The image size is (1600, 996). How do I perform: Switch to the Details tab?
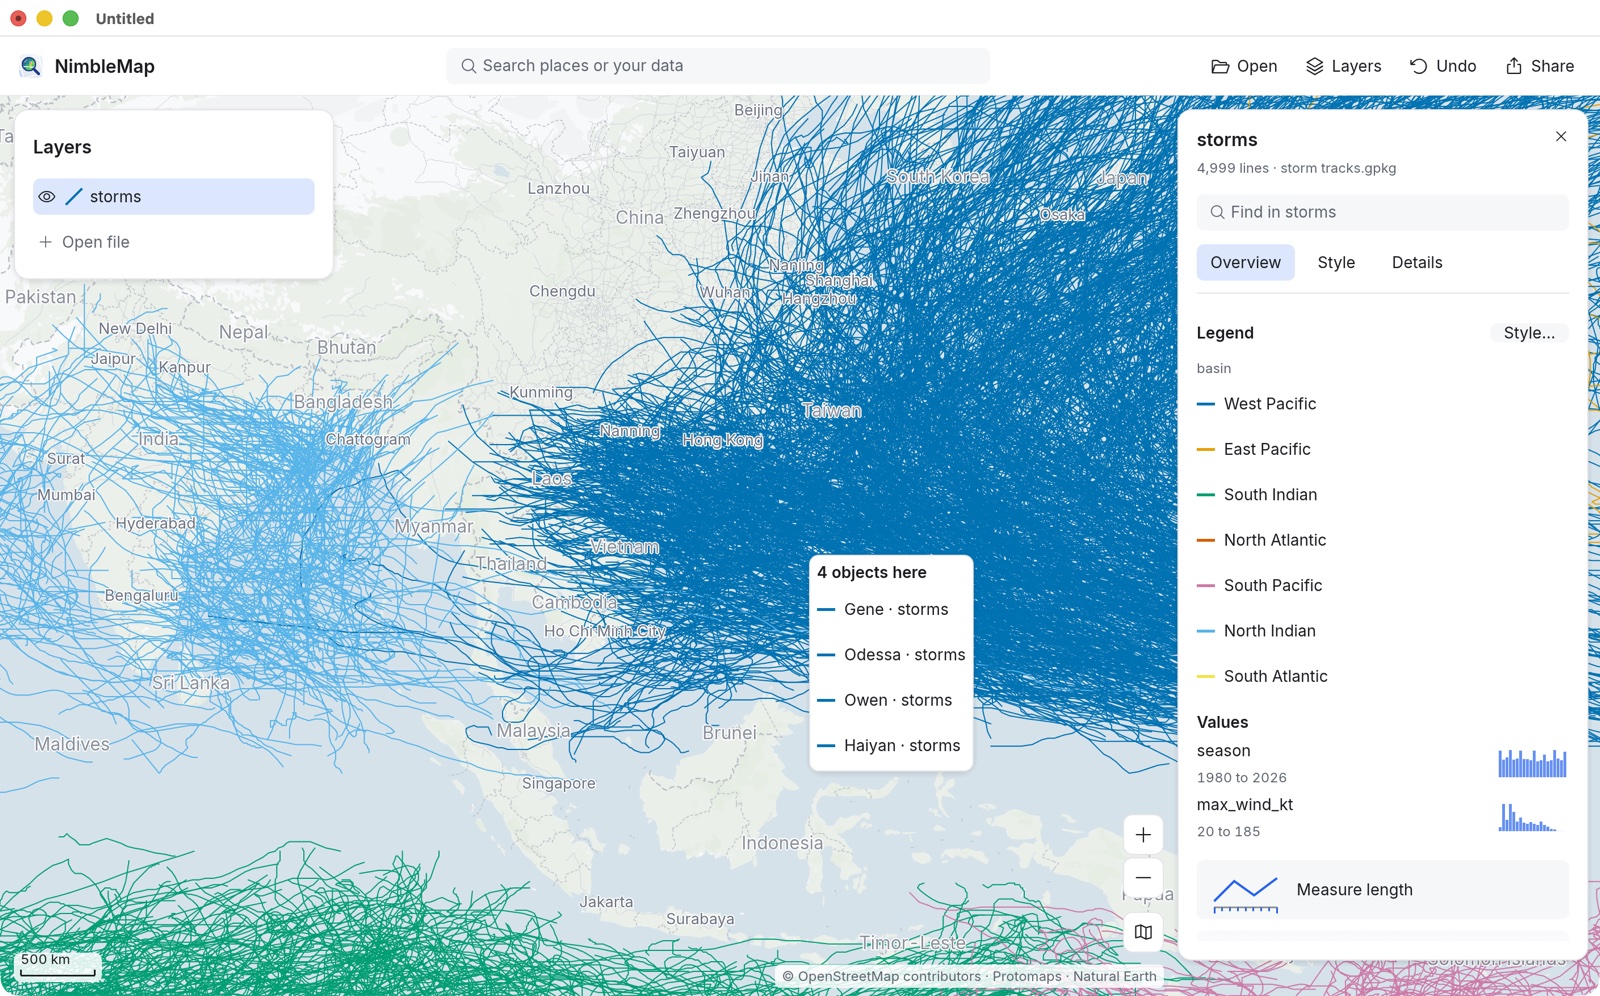pos(1417,263)
